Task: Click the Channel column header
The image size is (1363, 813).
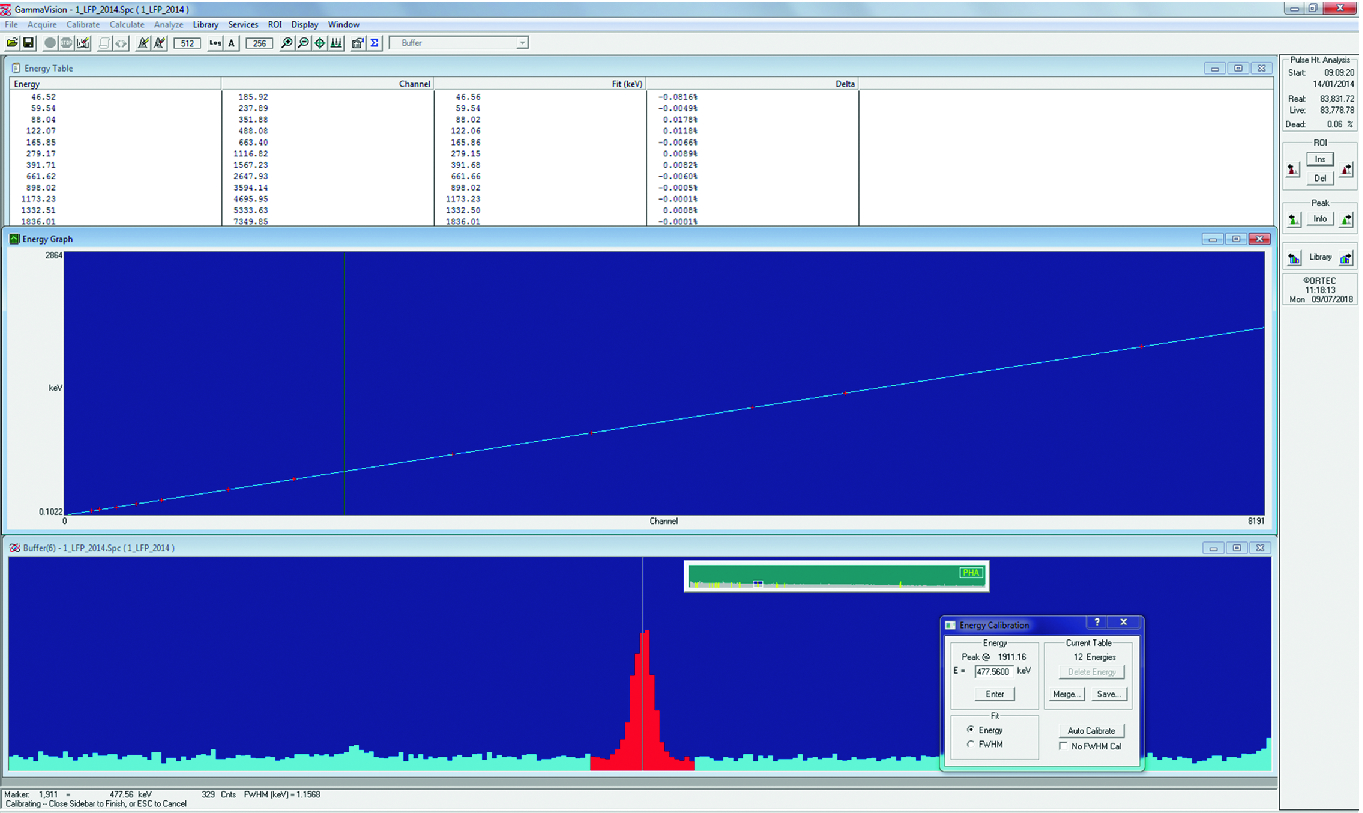Action: tap(327, 84)
